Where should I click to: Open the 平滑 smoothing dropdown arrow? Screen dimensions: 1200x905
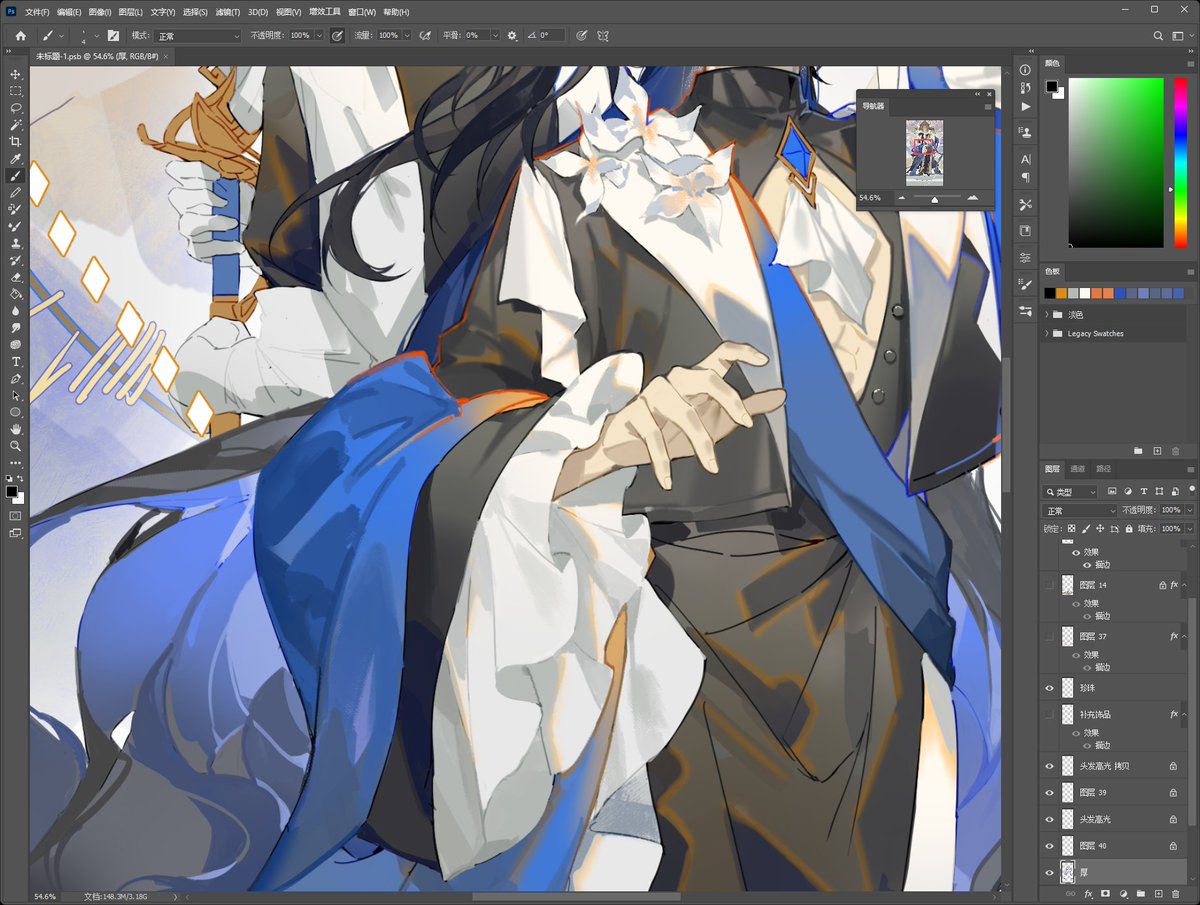click(x=496, y=35)
